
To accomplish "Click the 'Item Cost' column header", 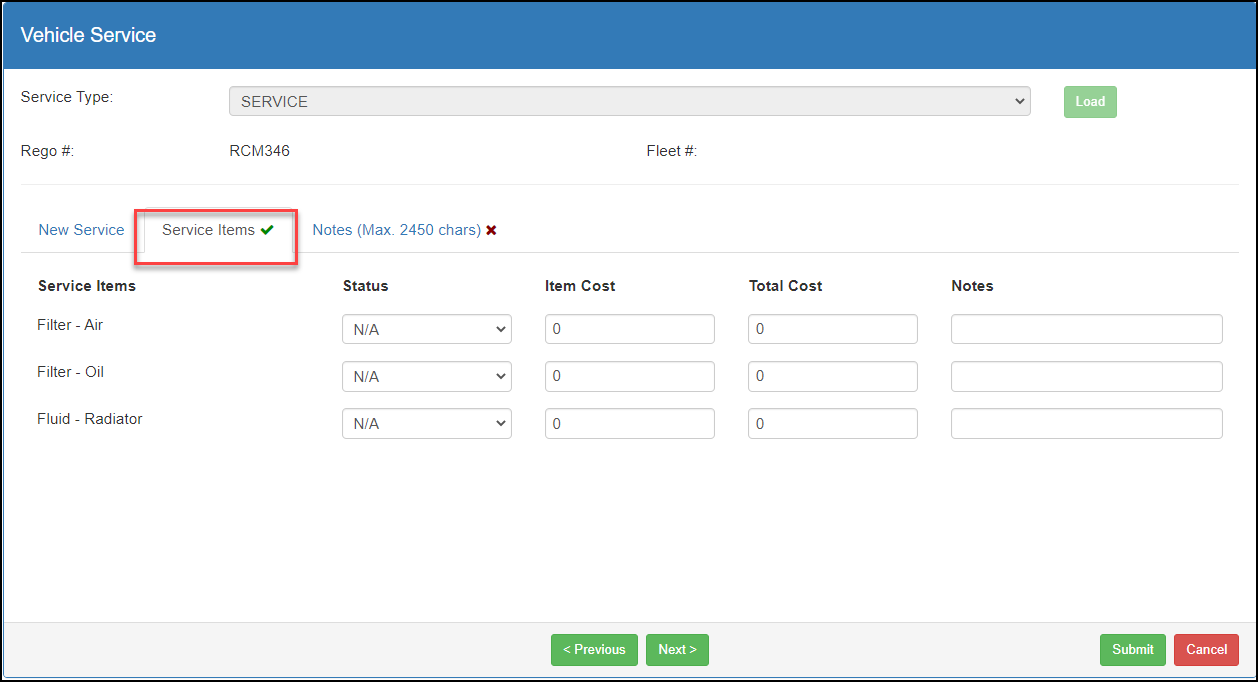I will 580,286.
